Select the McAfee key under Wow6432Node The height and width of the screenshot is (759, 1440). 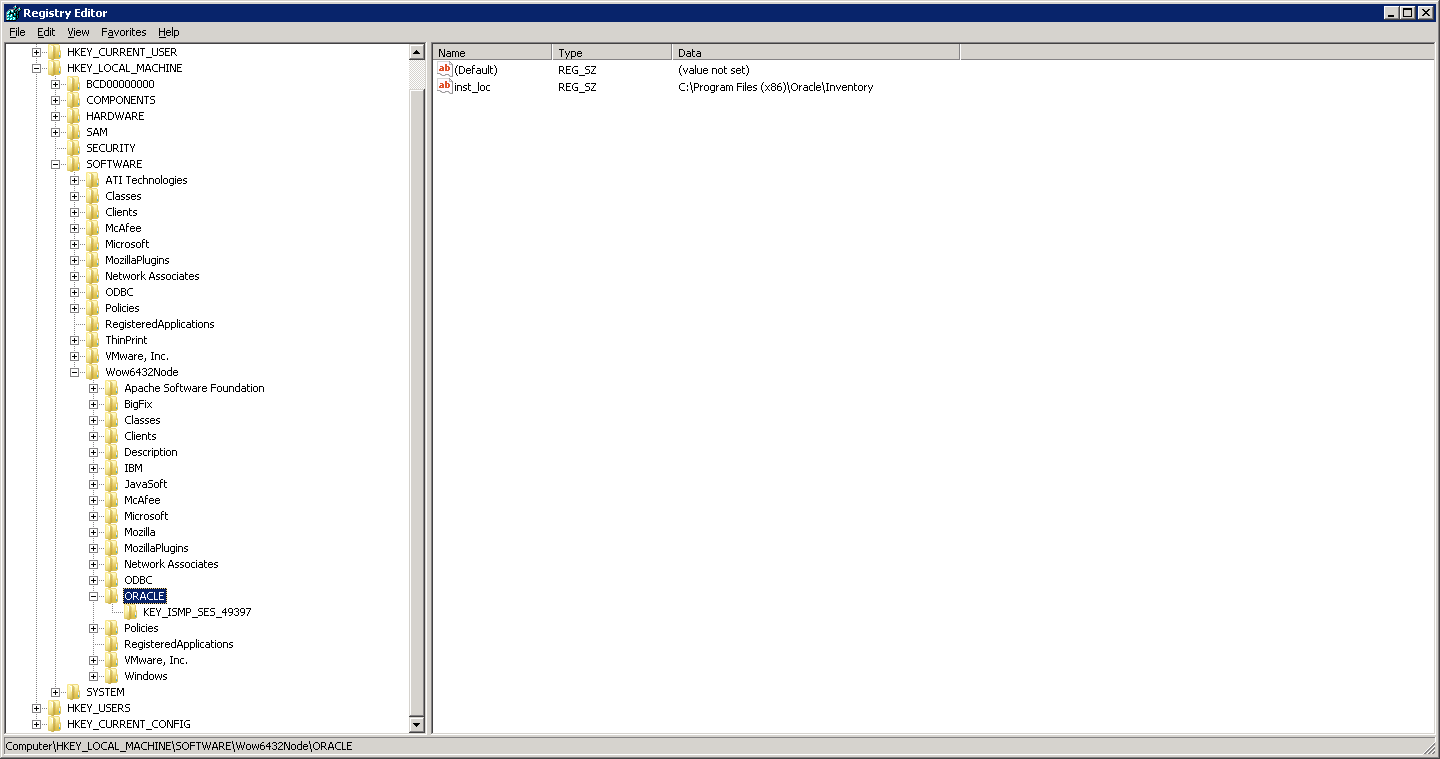(142, 500)
